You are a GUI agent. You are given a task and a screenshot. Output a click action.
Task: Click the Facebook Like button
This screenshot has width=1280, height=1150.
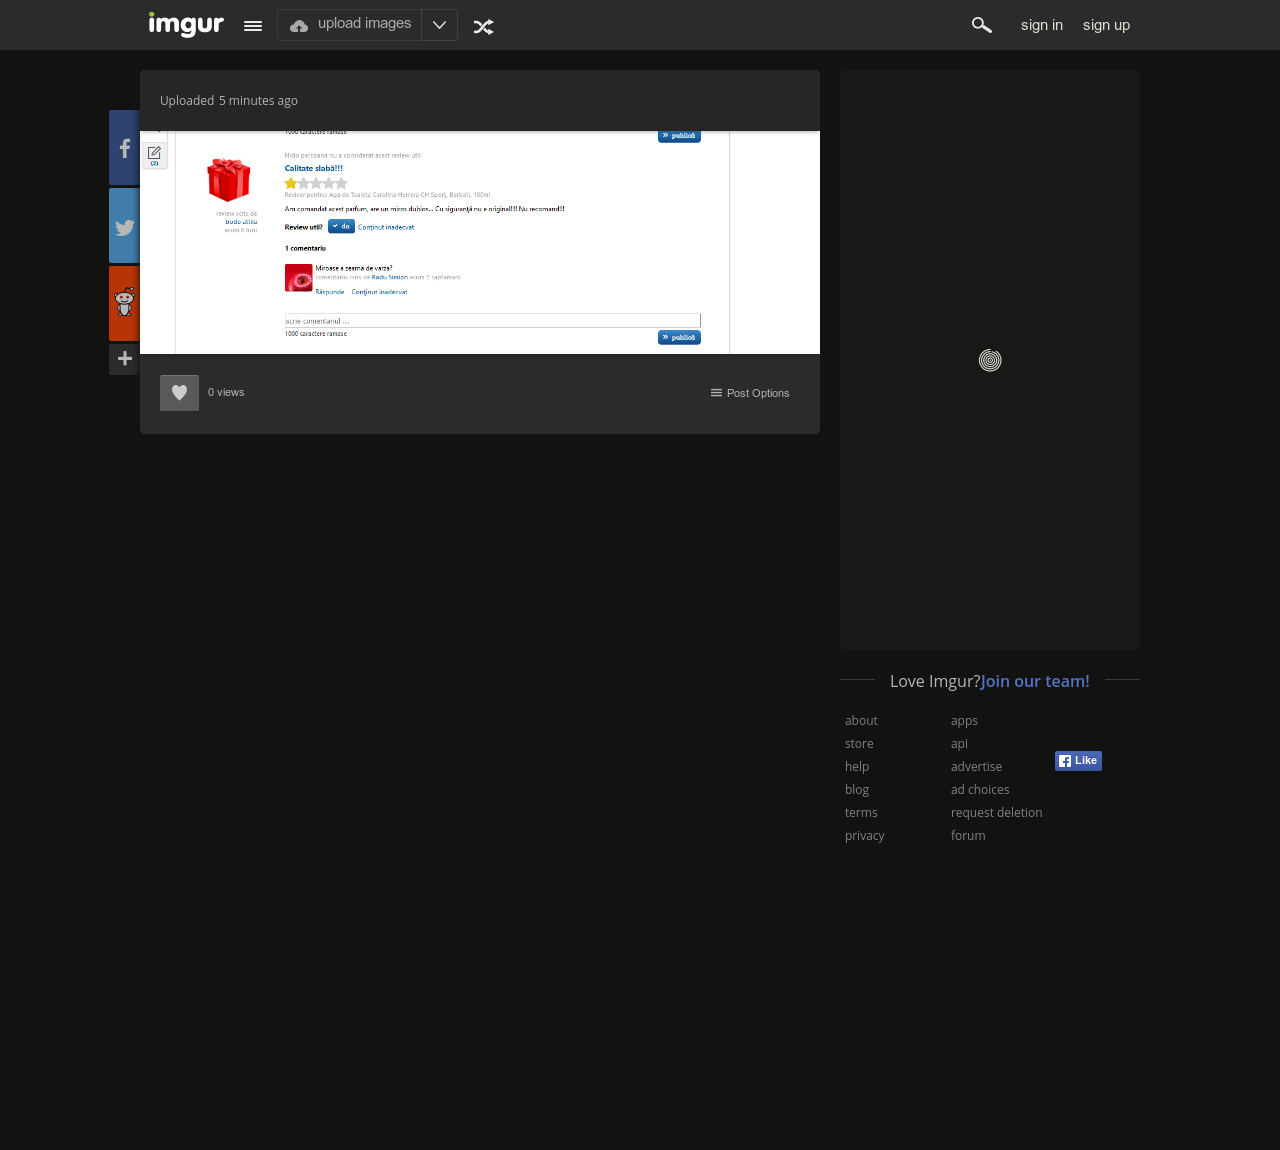pos(1078,761)
